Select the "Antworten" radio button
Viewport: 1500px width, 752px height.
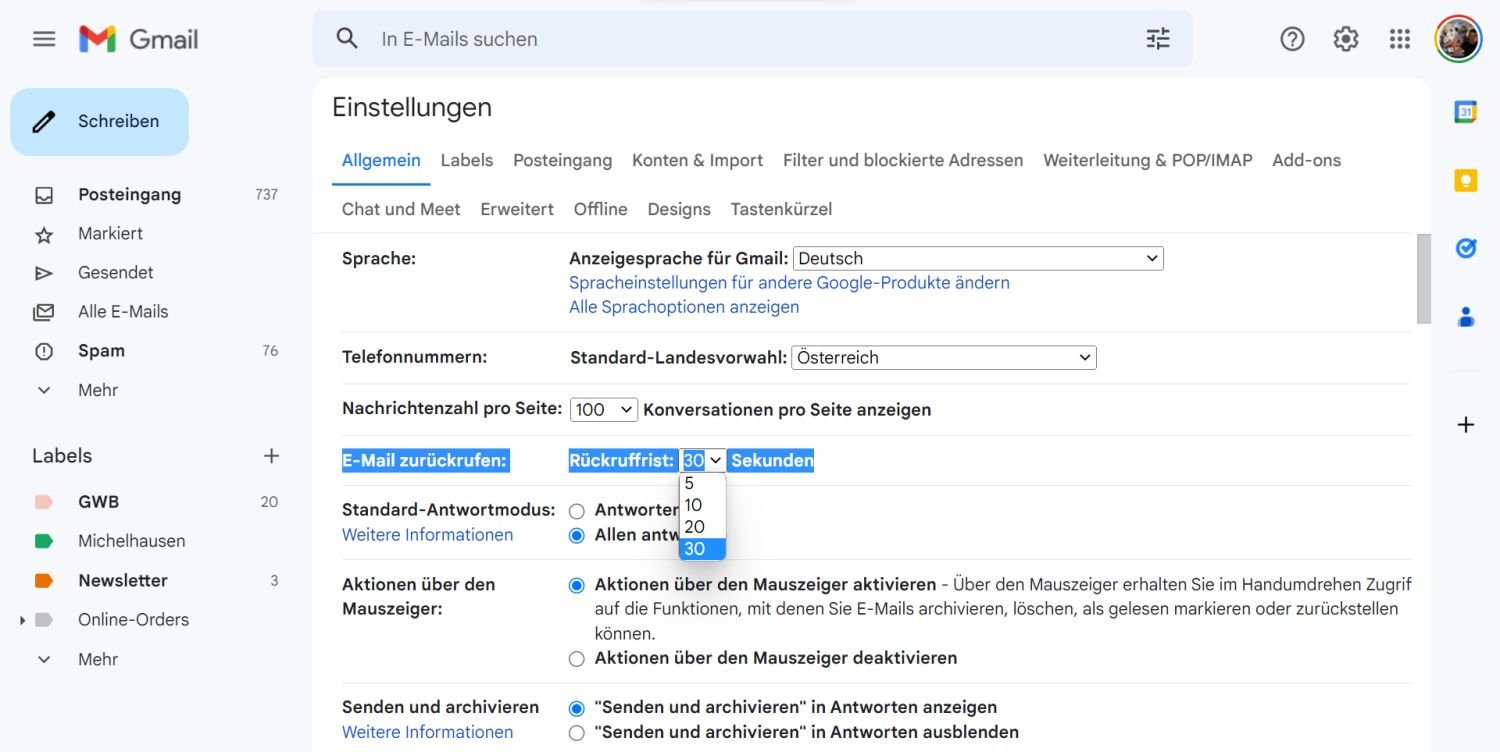(576, 511)
